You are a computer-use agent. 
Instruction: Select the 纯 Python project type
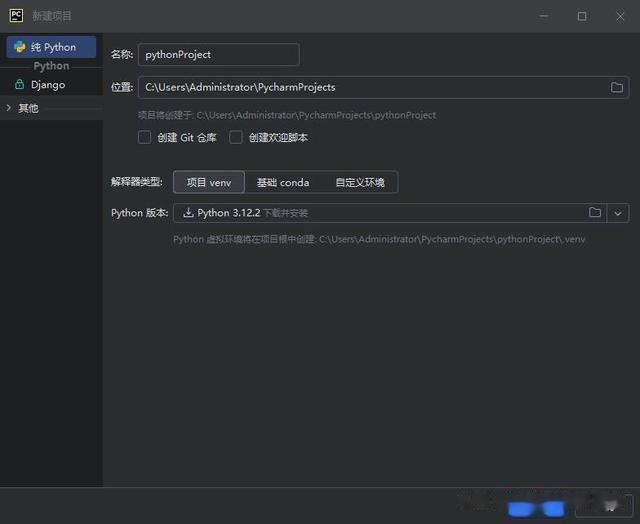51,47
